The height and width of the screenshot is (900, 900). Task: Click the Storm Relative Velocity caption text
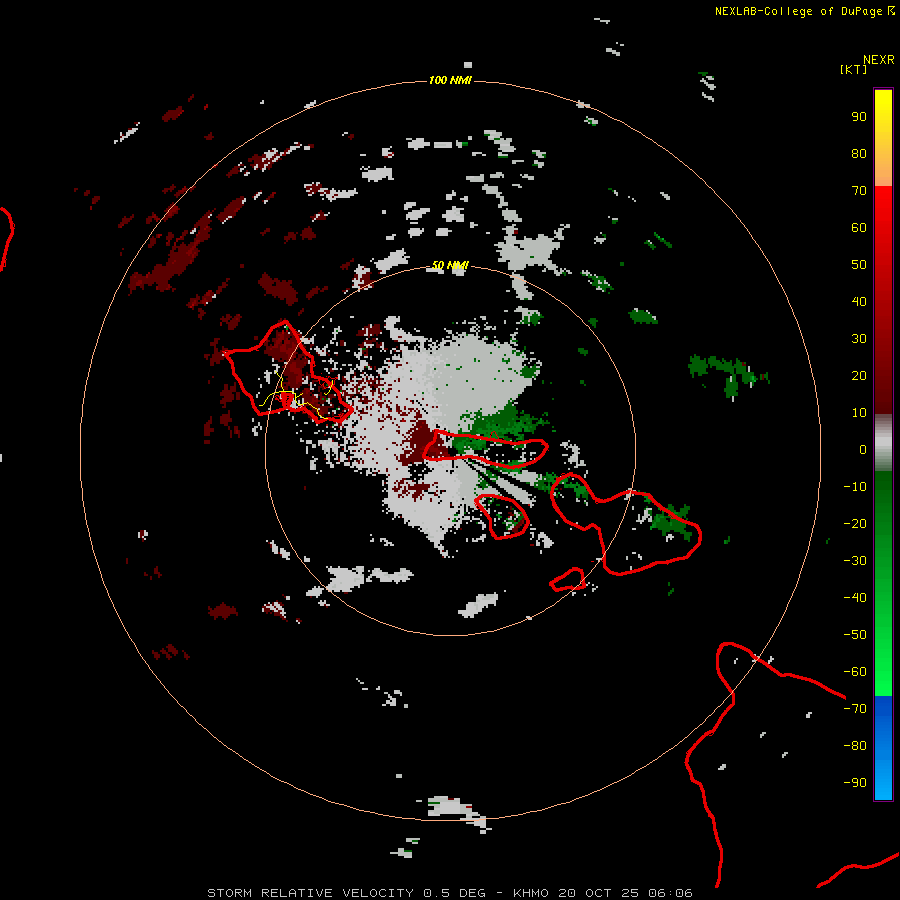pyautogui.click(x=449, y=893)
